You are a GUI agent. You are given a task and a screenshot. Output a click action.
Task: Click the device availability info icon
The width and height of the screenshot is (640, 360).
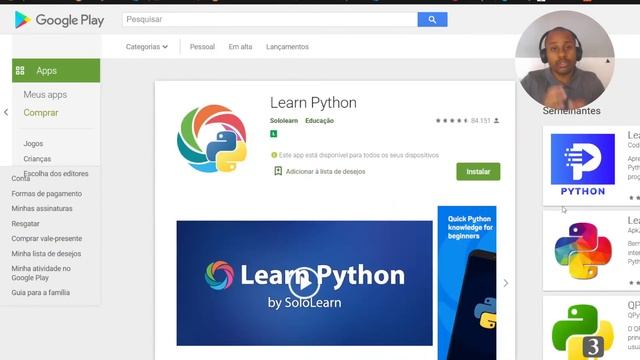[x=274, y=155]
